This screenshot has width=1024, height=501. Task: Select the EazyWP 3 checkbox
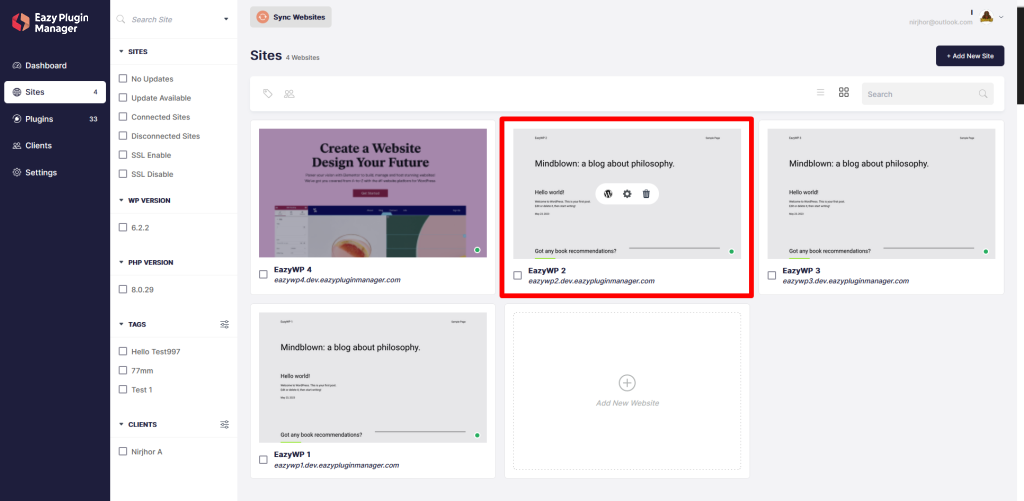click(772, 275)
